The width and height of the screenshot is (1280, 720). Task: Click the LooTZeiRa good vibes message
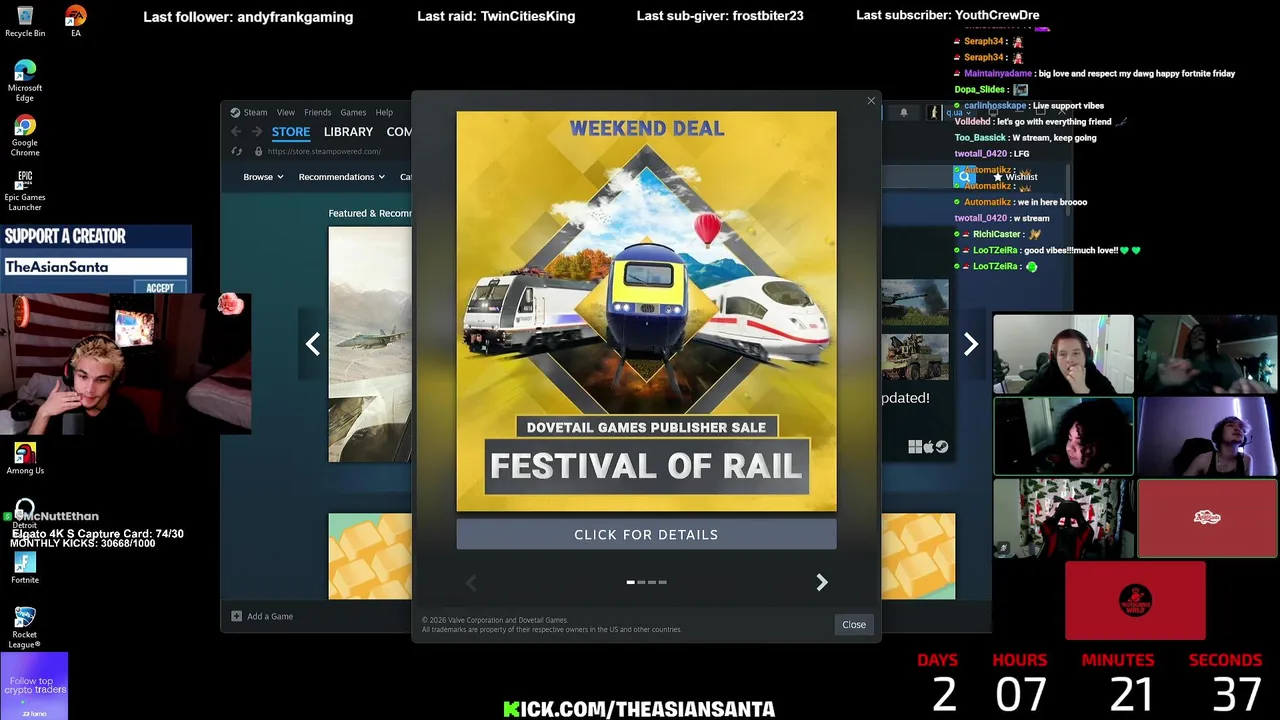[1047, 250]
